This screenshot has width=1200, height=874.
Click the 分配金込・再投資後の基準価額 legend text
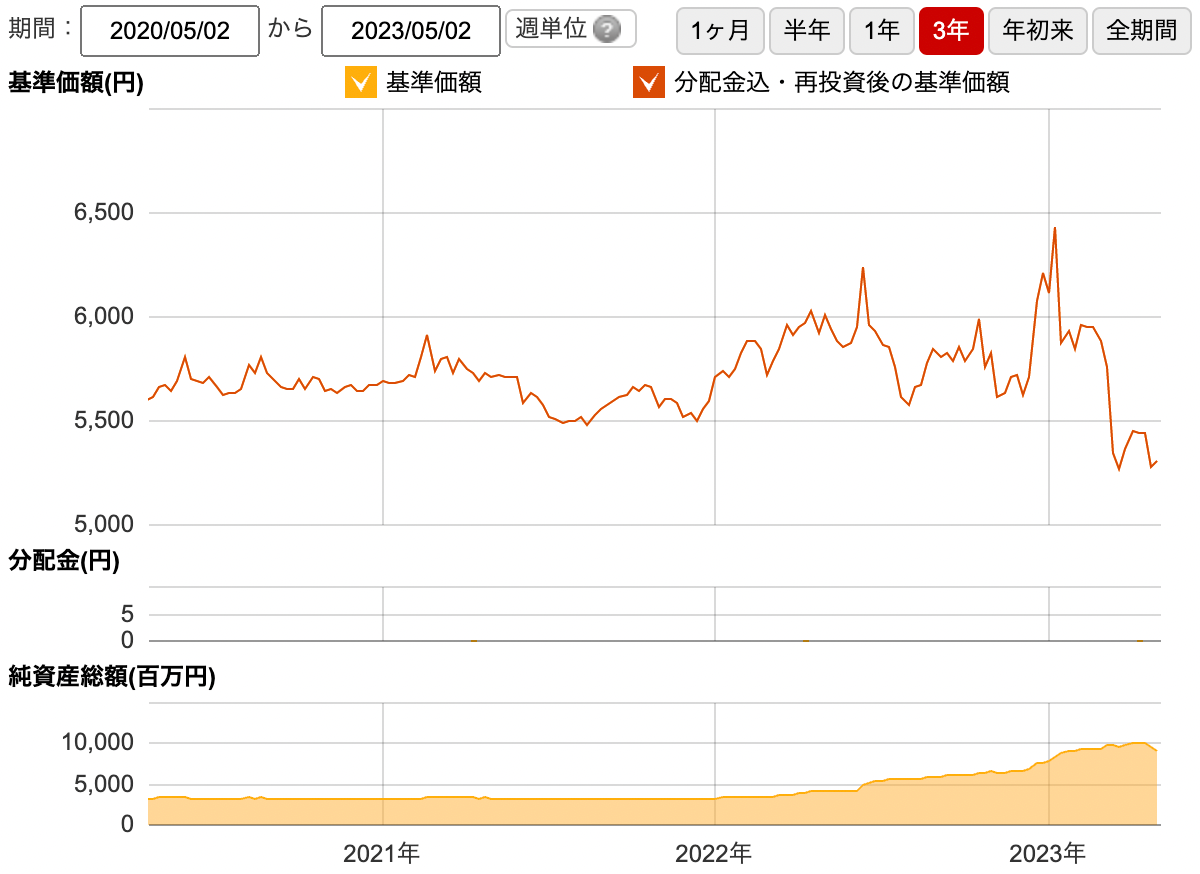[841, 83]
